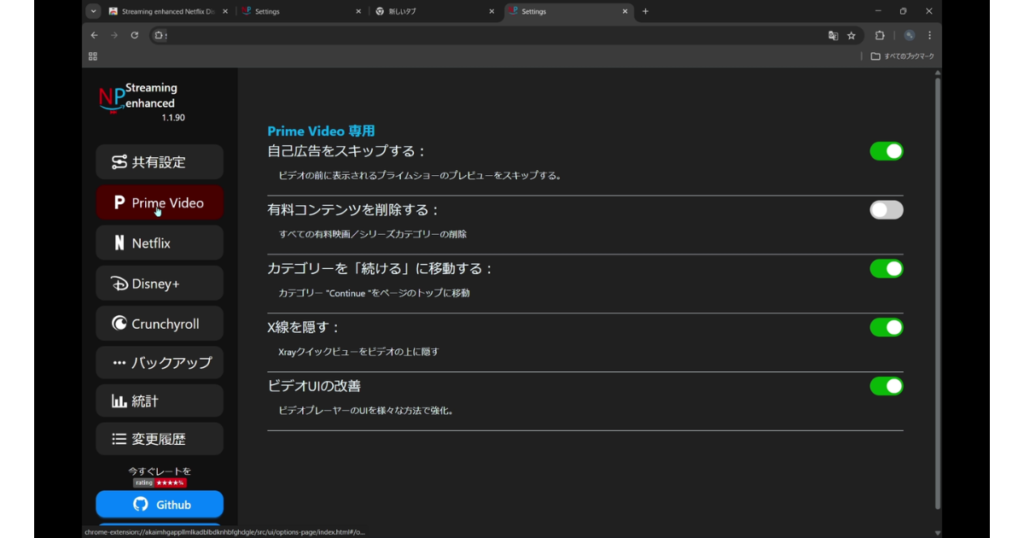The image size is (1024, 538).
Task: Click the Github button
Action: [x=159, y=504]
